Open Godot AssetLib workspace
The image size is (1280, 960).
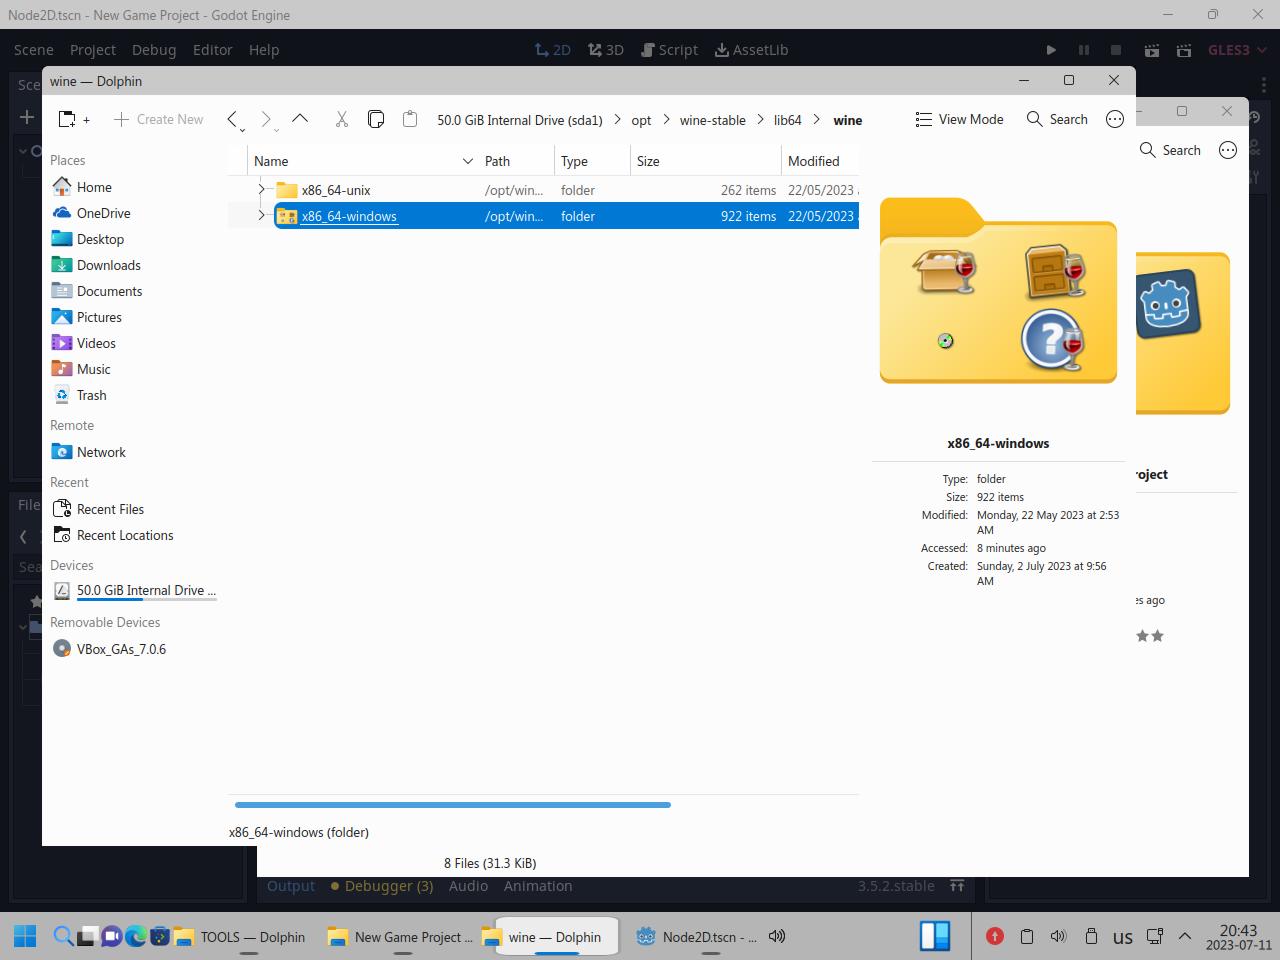tap(752, 50)
